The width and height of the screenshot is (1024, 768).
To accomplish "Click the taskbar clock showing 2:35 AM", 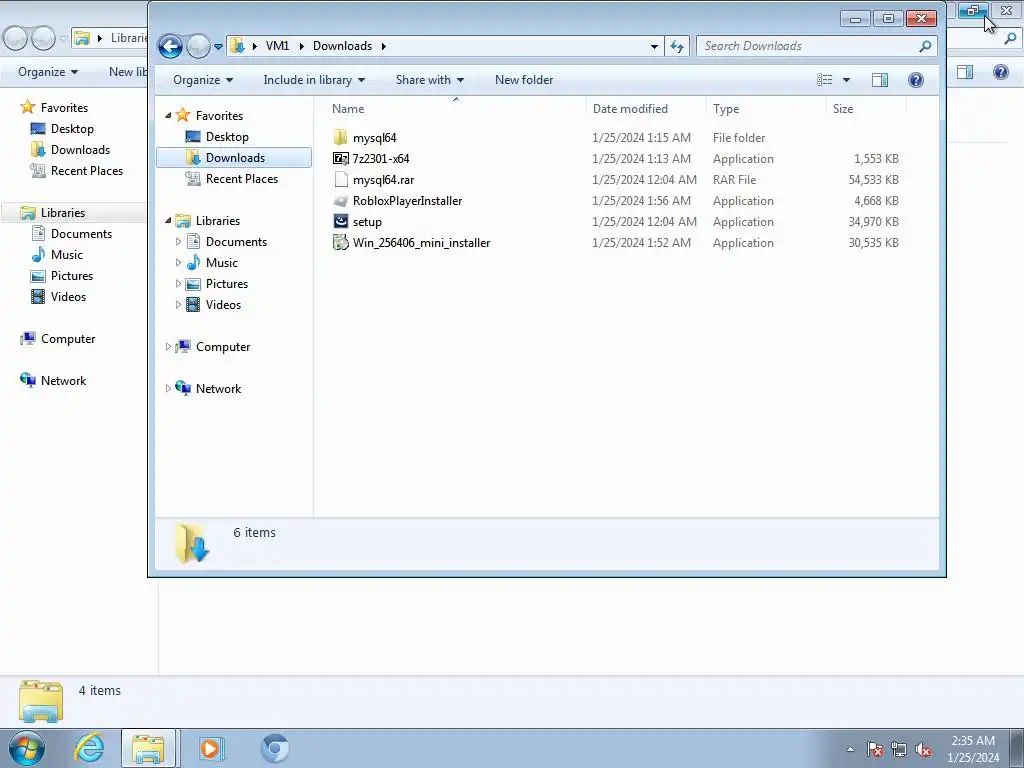I will [973, 749].
